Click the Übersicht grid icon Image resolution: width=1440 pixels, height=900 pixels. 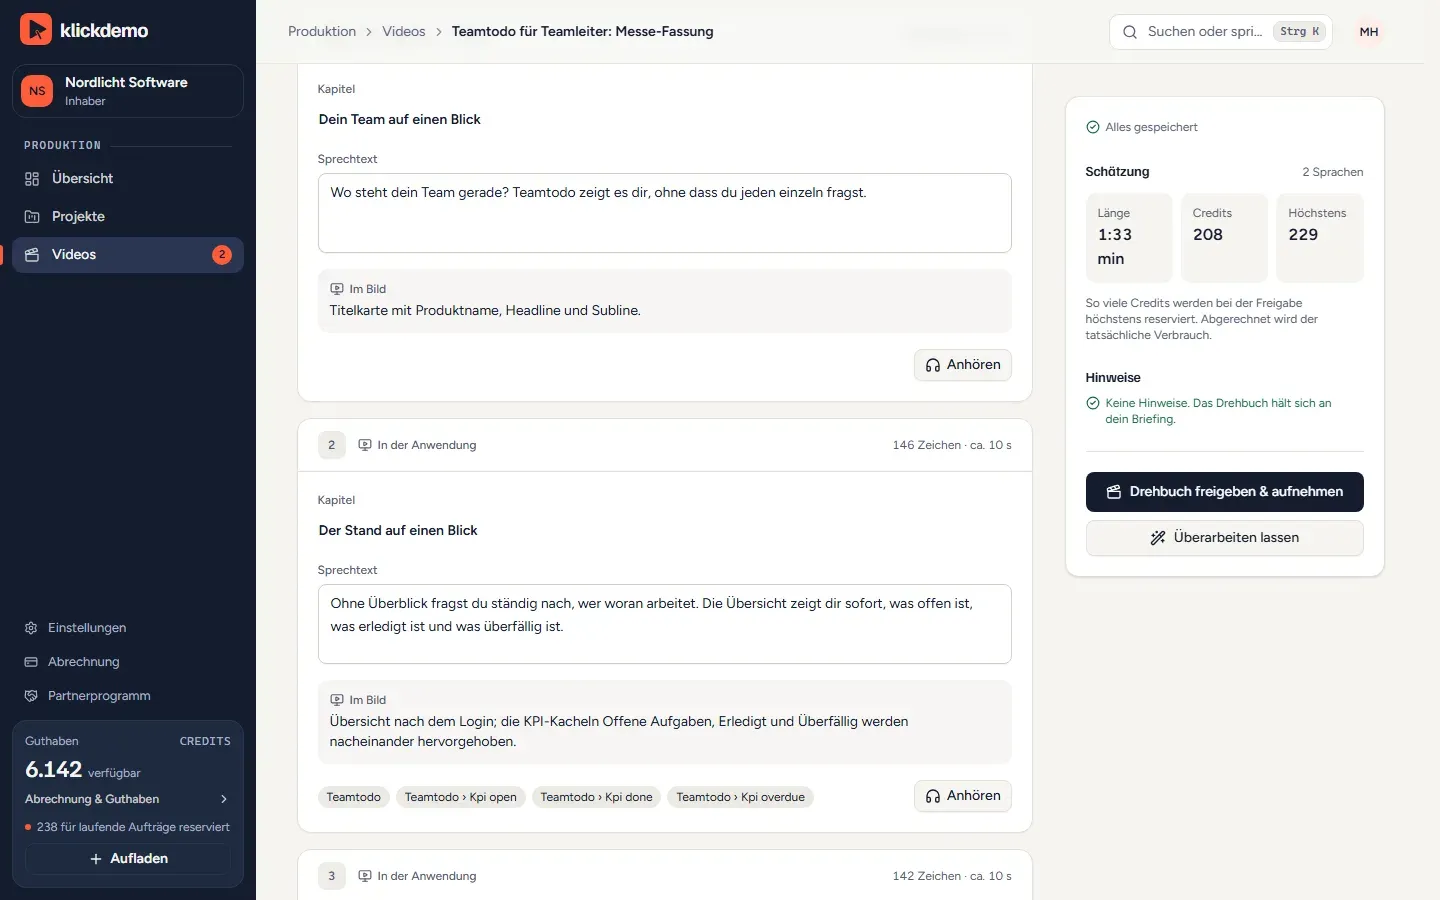(x=32, y=178)
